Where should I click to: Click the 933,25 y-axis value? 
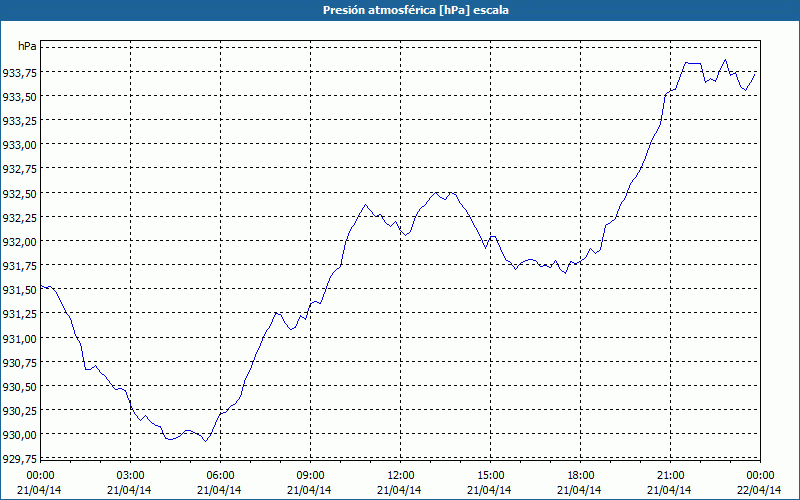19,121
